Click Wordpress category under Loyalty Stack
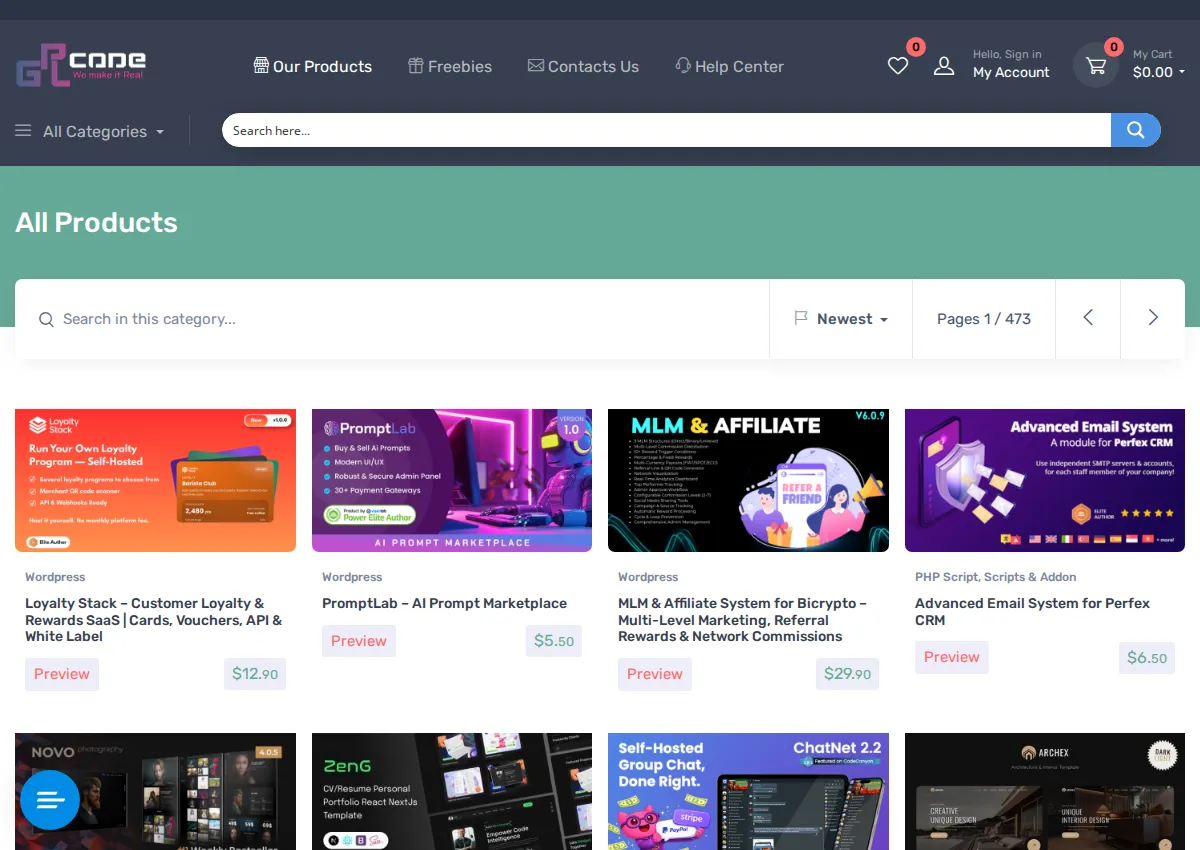This screenshot has height=850, width=1200. pos(55,577)
